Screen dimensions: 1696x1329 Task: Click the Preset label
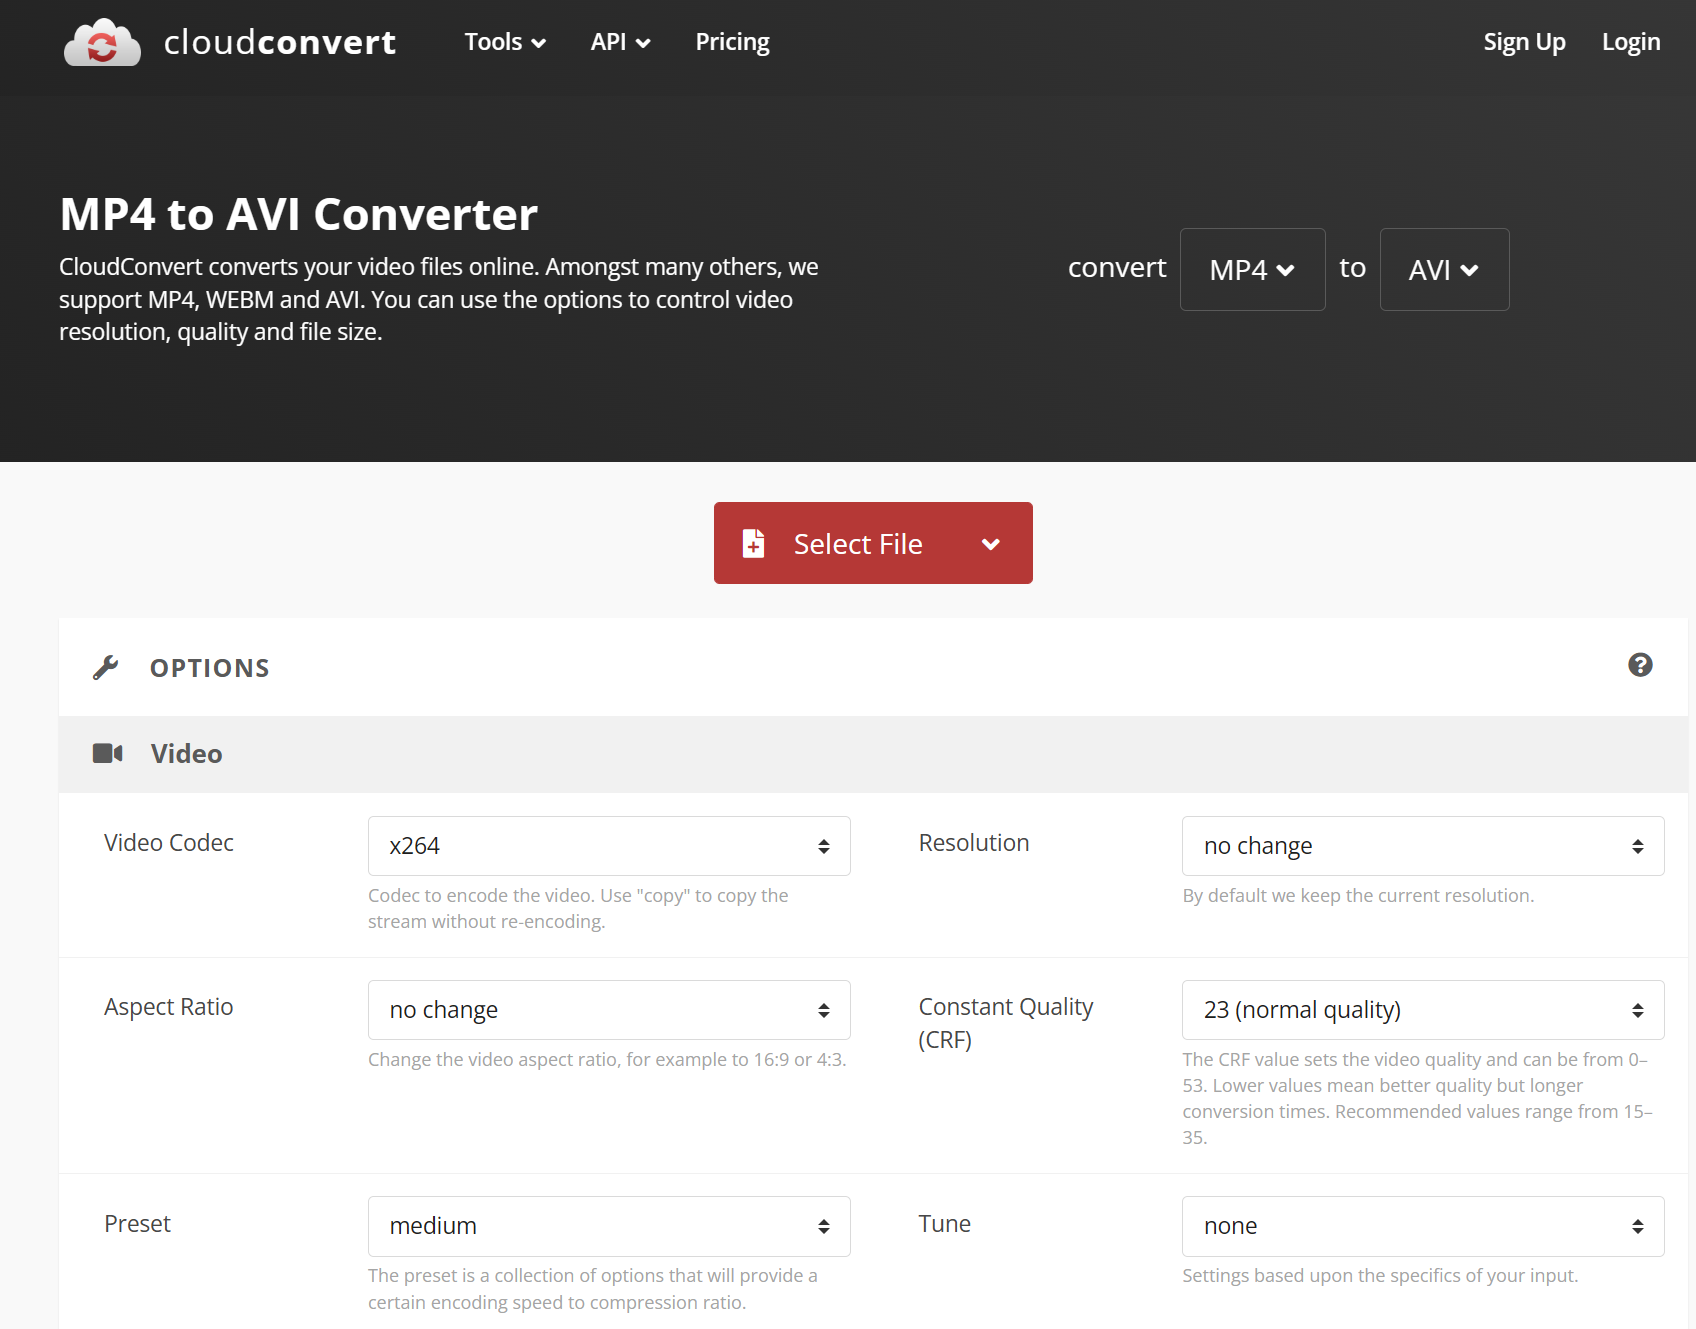click(138, 1224)
